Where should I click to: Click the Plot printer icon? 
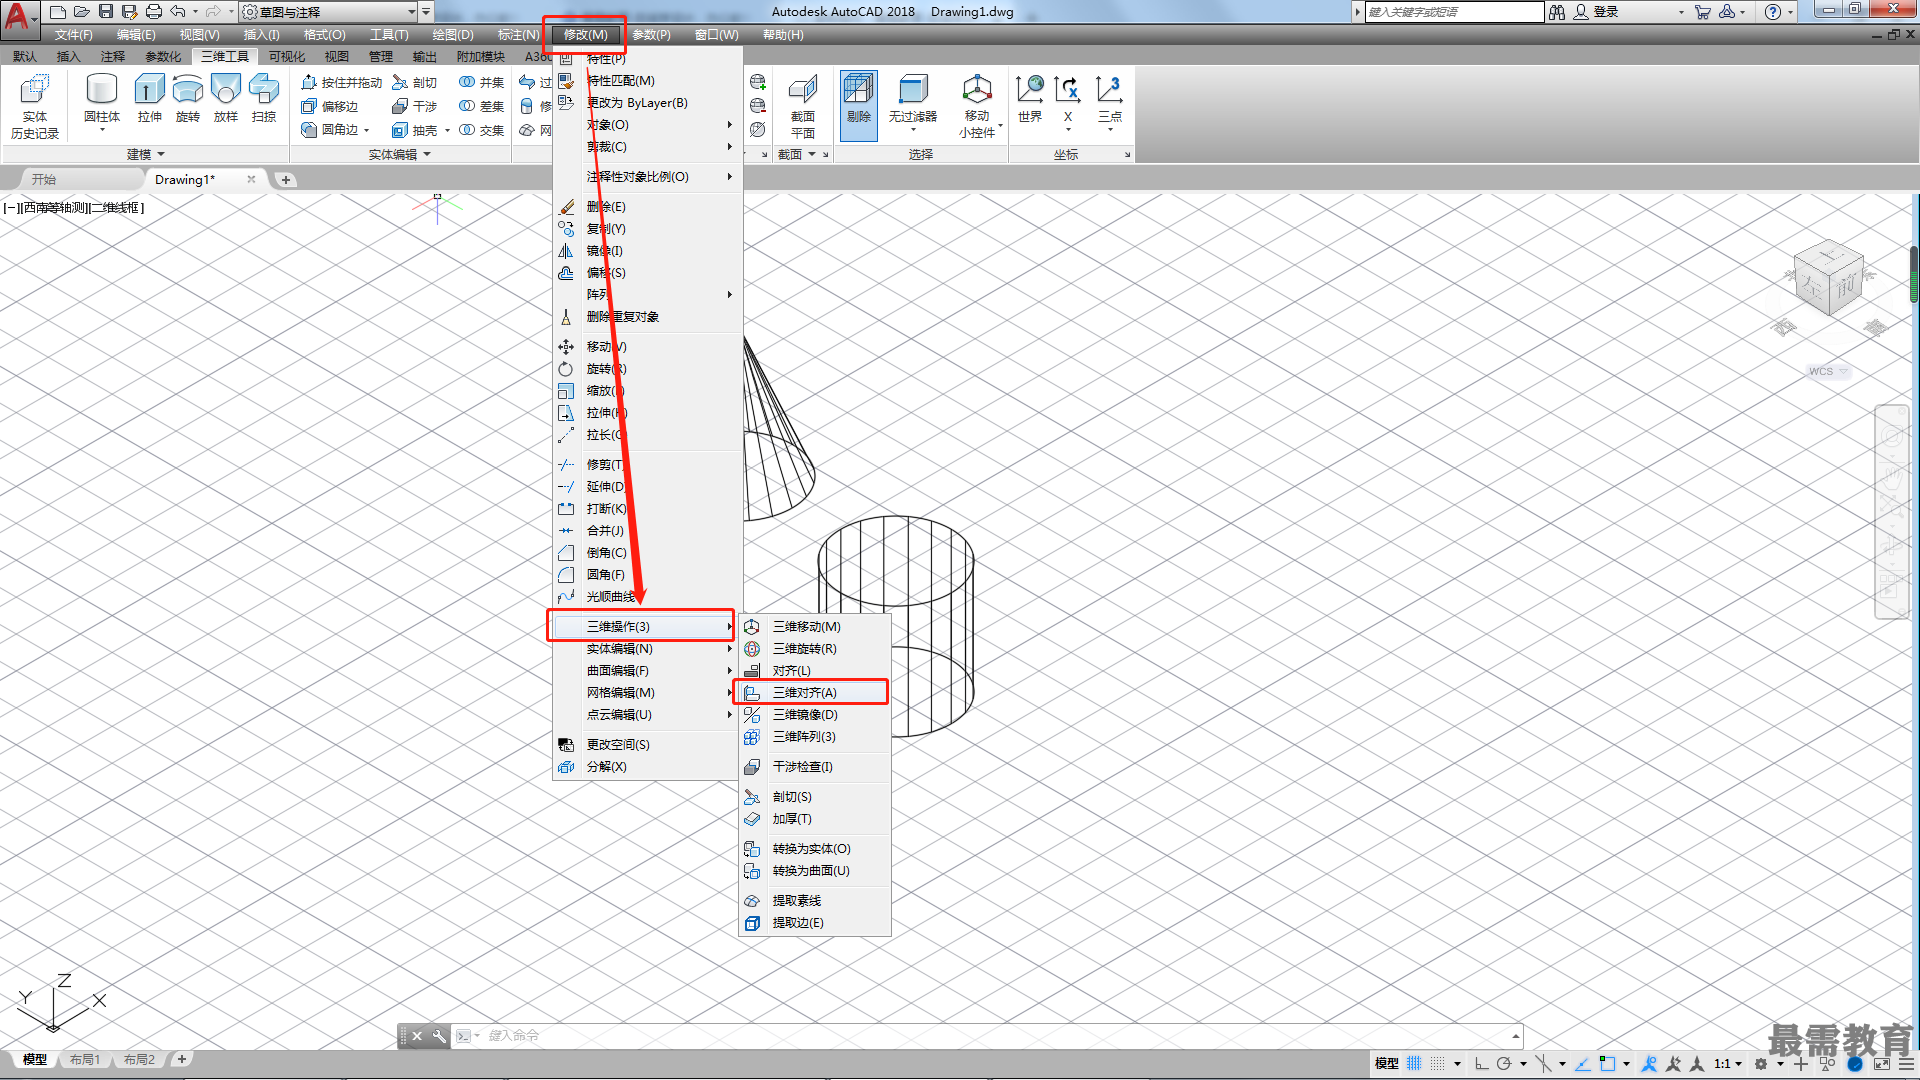[154, 12]
